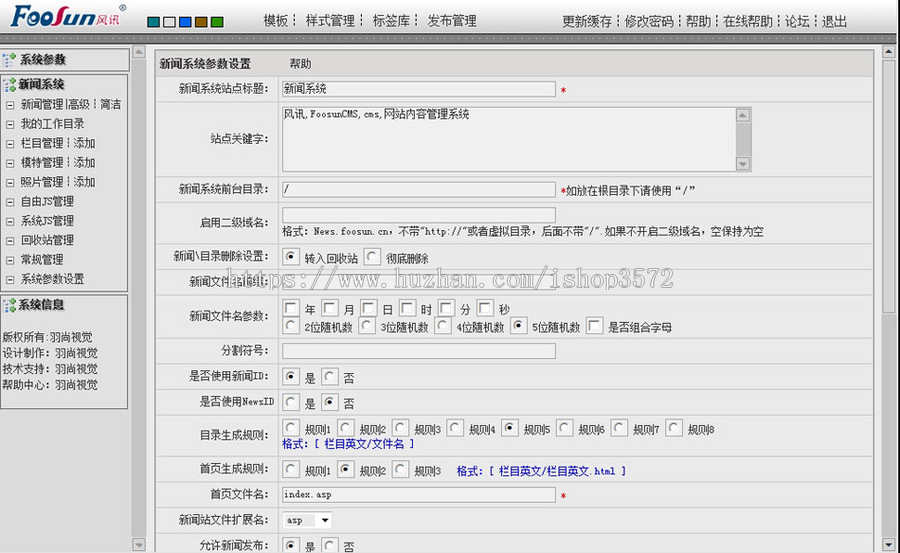Screen dimensions: 900x553
Task: Select 是 for 是否使用NewsID
Action: pyautogui.click(x=291, y=402)
